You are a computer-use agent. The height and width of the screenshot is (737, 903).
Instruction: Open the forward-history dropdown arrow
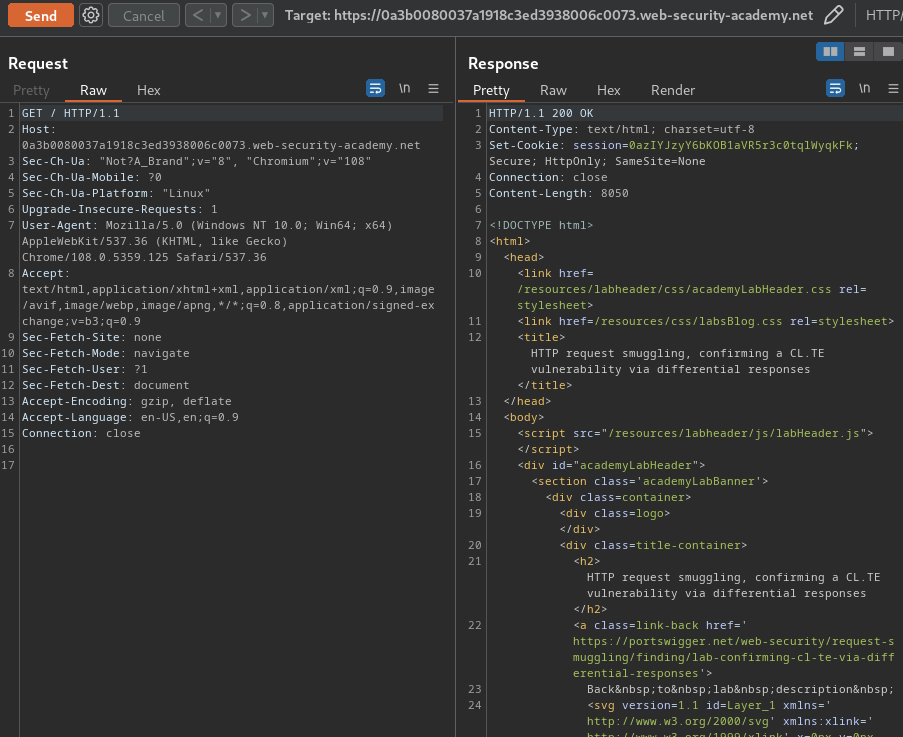(x=265, y=15)
